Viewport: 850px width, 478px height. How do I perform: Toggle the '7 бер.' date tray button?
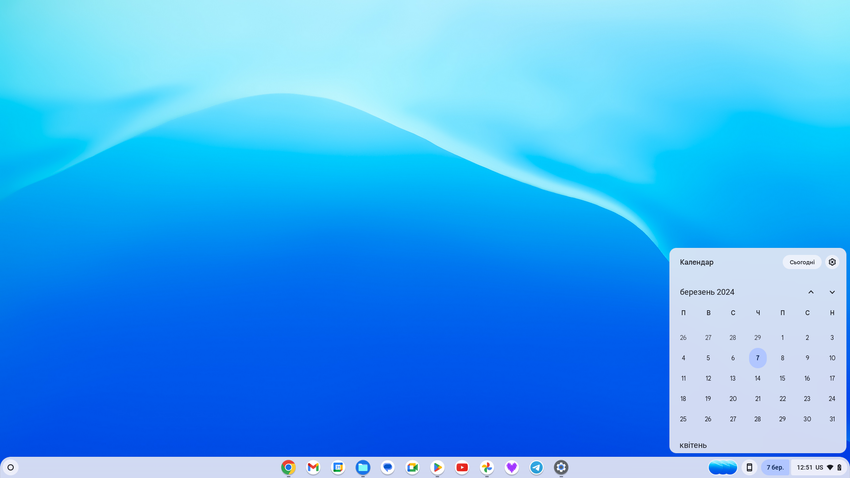[x=775, y=467]
